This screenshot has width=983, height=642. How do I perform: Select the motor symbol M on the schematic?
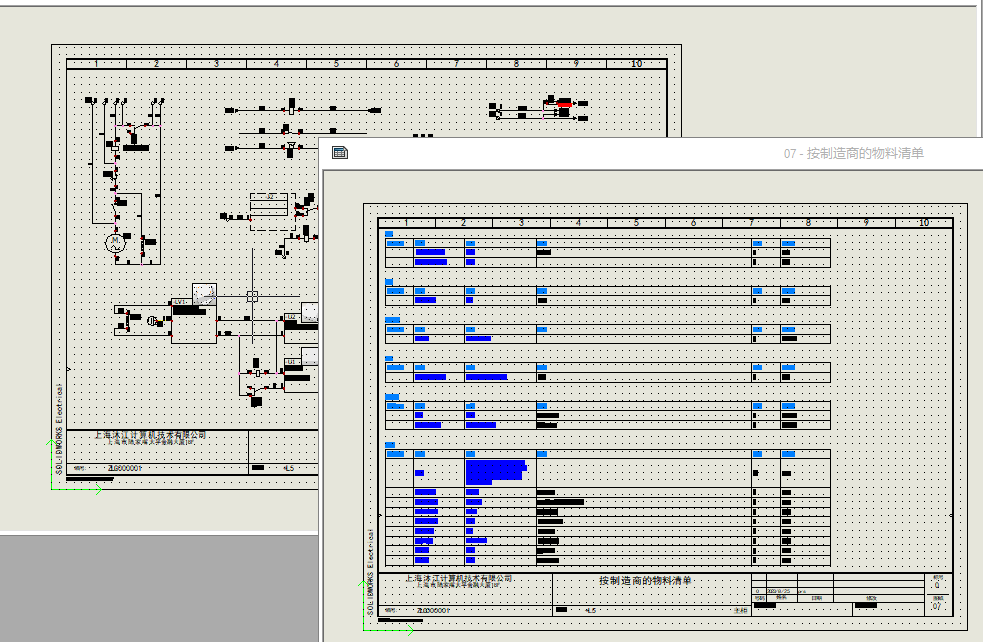pyautogui.click(x=115, y=243)
